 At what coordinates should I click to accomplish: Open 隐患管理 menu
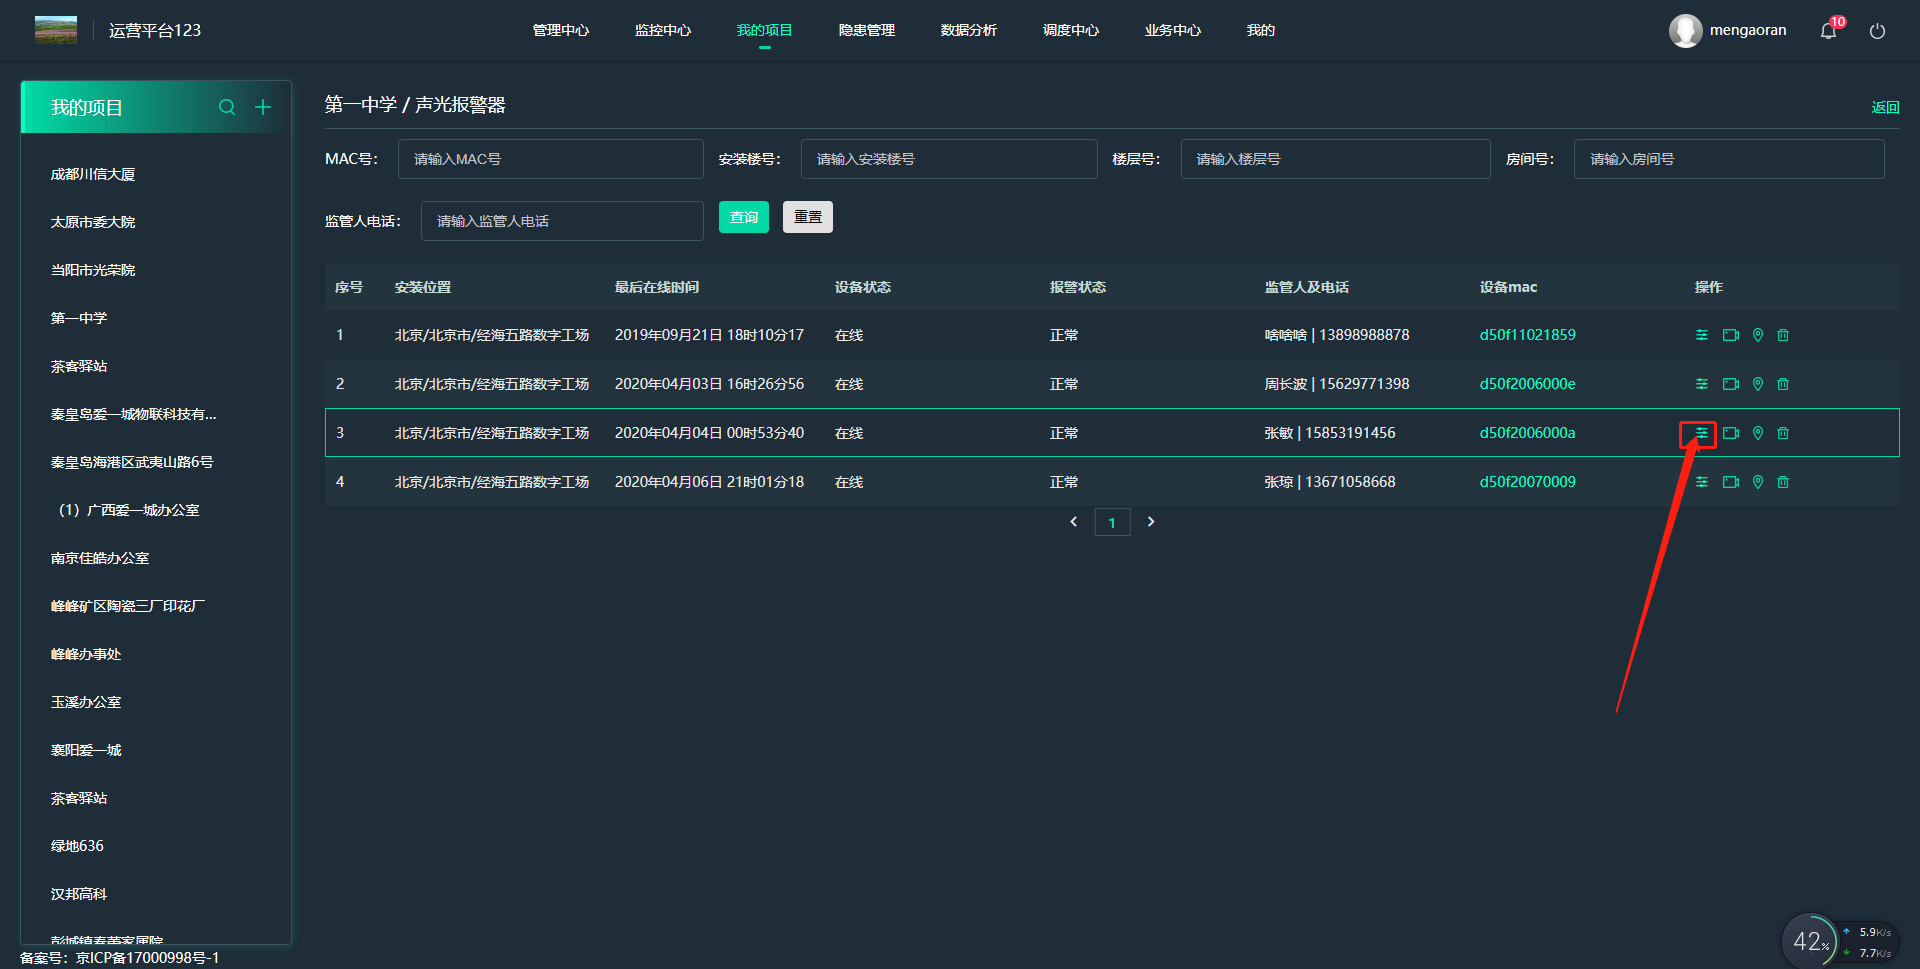click(x=867, y=30)
